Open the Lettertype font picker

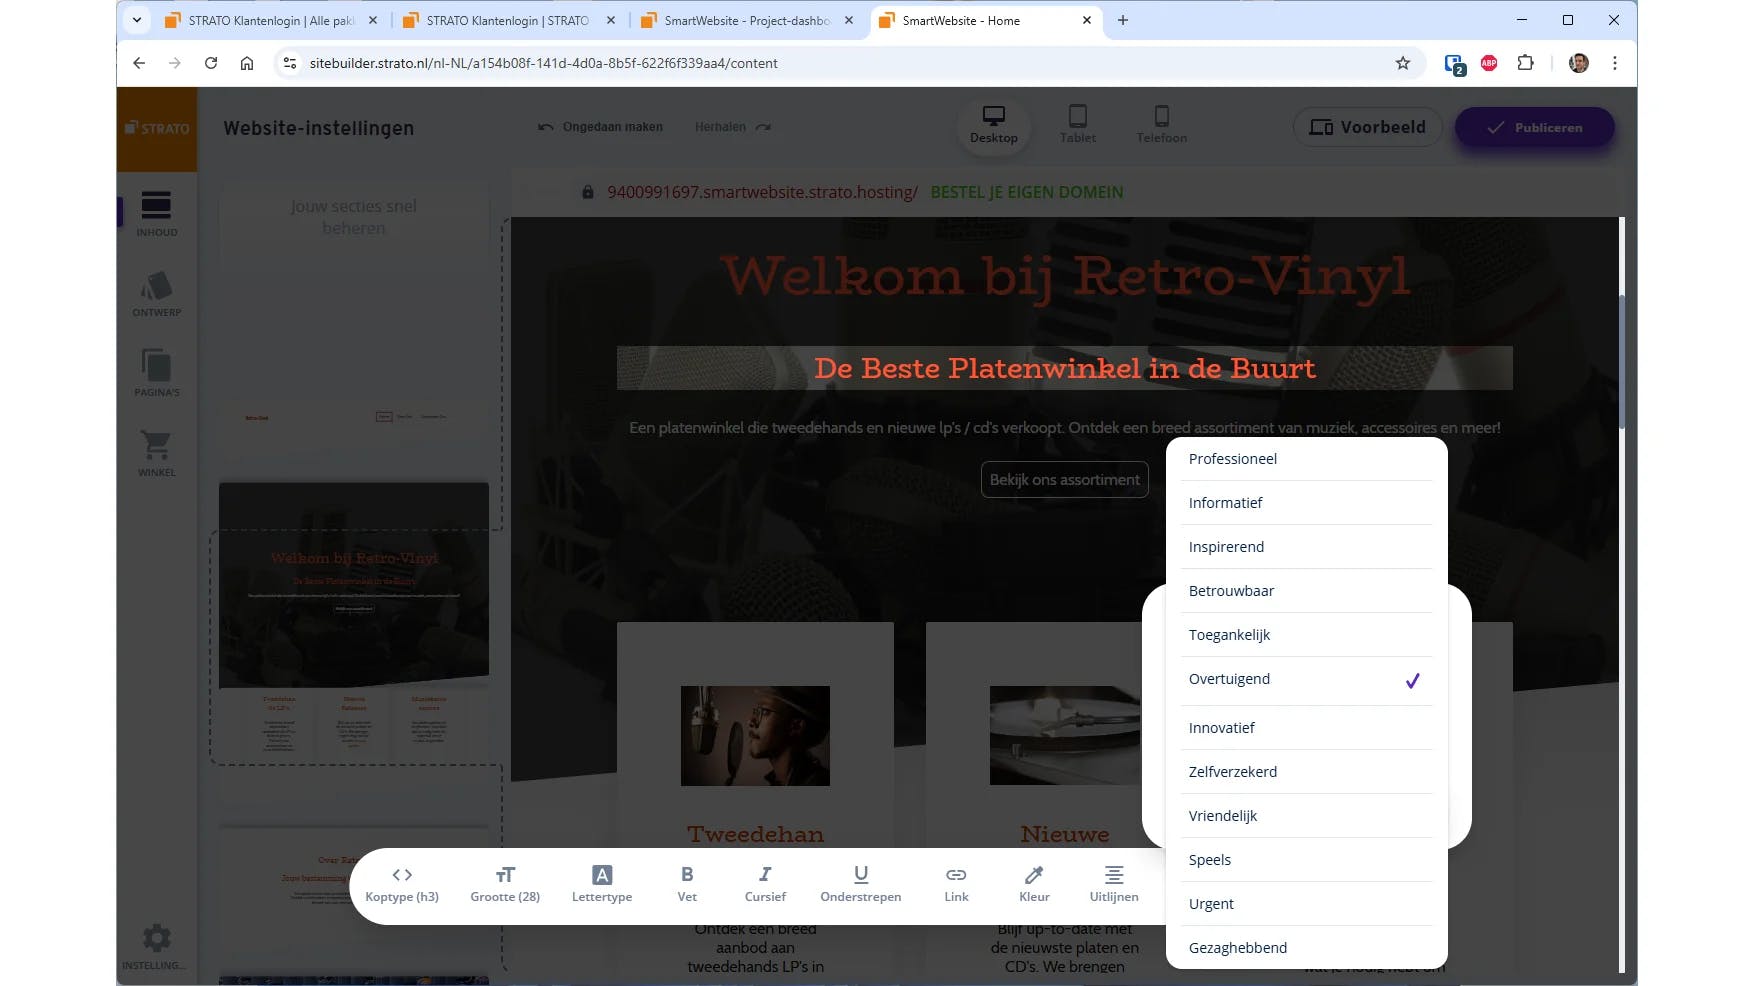coord(602,884)
